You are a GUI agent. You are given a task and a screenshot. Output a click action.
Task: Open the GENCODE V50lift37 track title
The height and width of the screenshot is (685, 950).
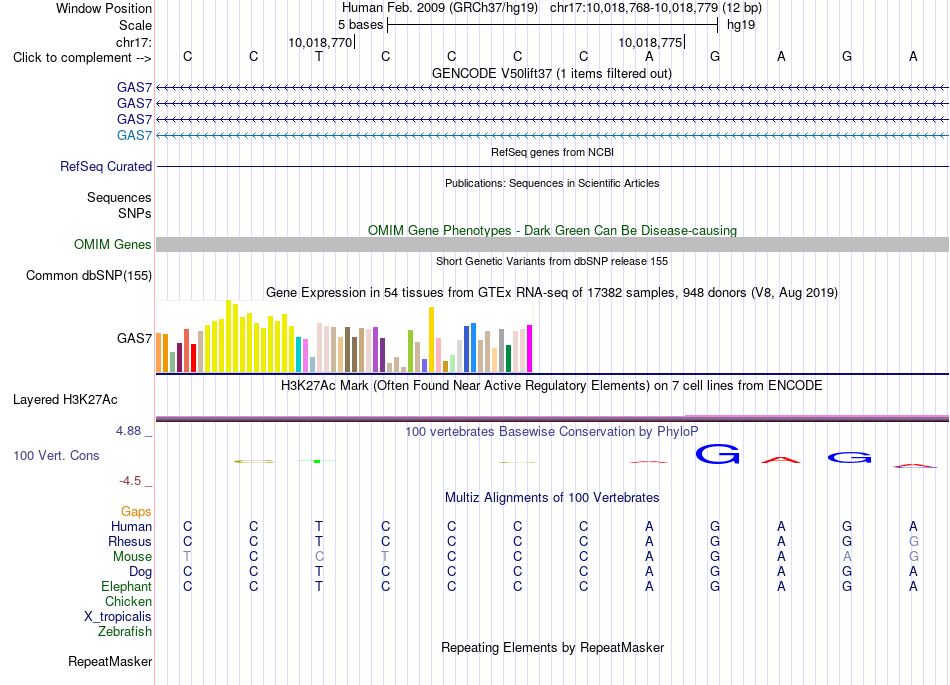click(x=551, y=73)
